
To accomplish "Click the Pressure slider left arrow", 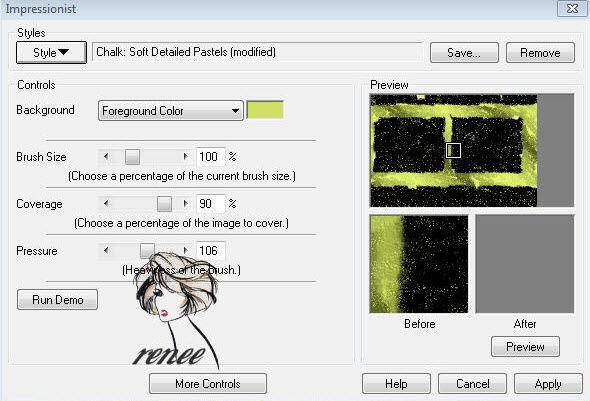I will [x=106, y=251].
